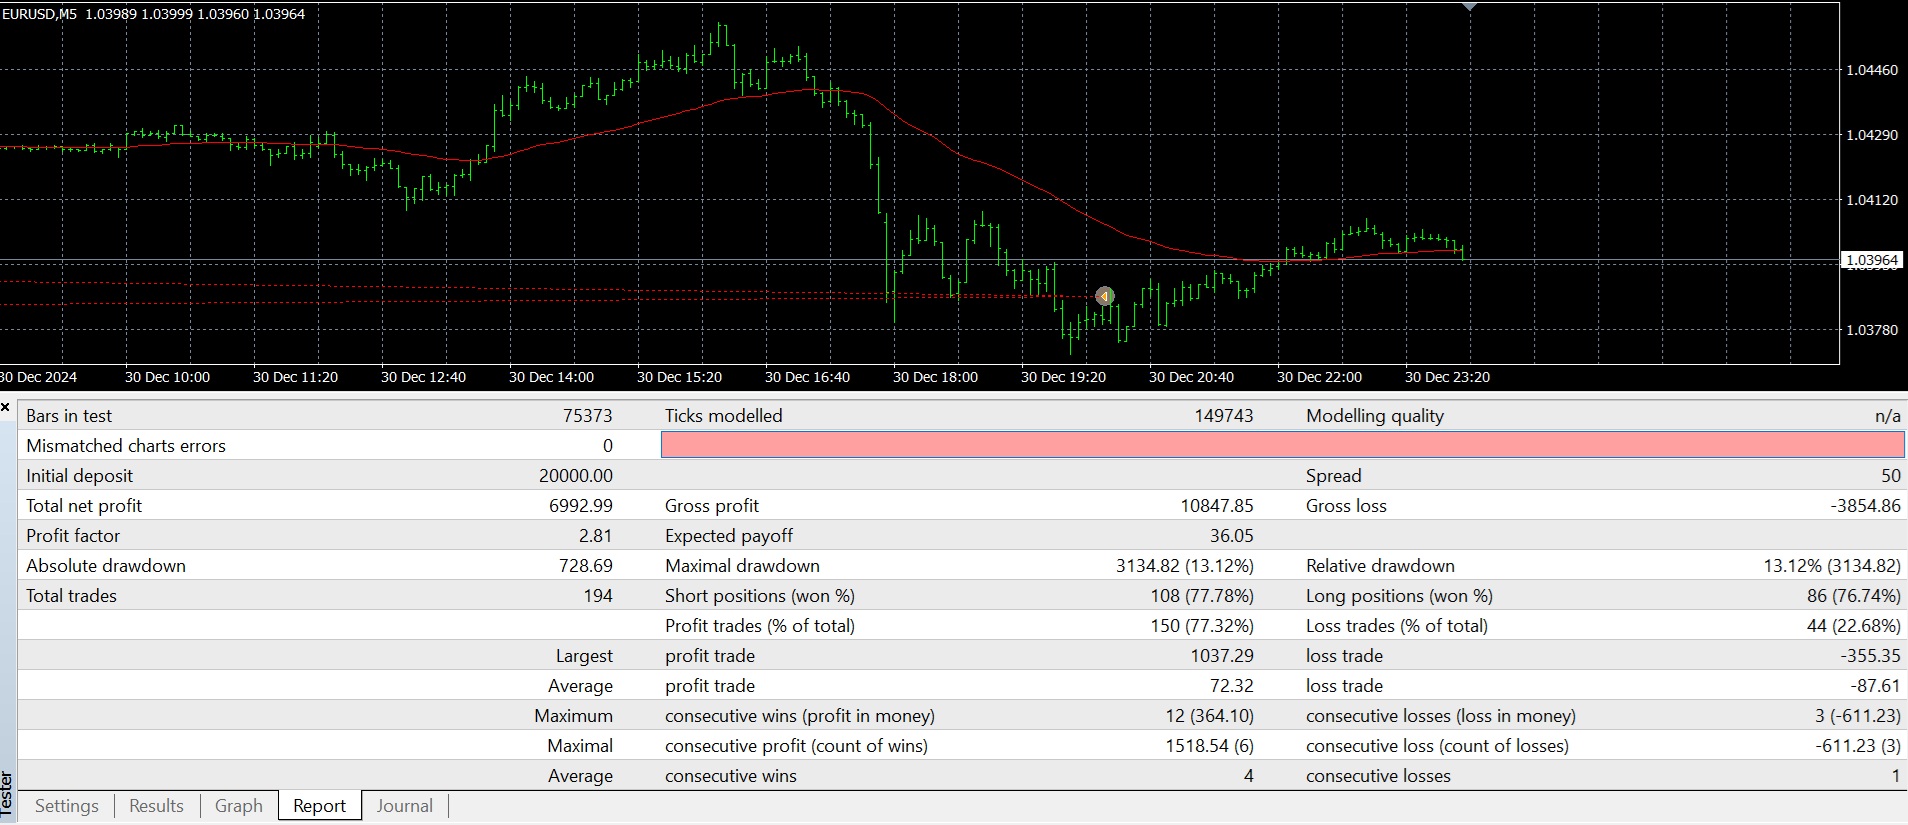The height and width of the screenshot is (825, 1908).
Task: Click the pink modelling quality bar
Action: tap(1282, 445)
